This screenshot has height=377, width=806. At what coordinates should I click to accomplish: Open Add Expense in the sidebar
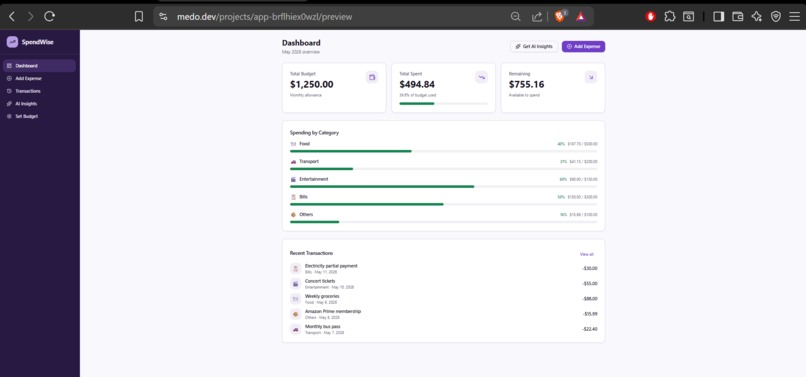40,79
